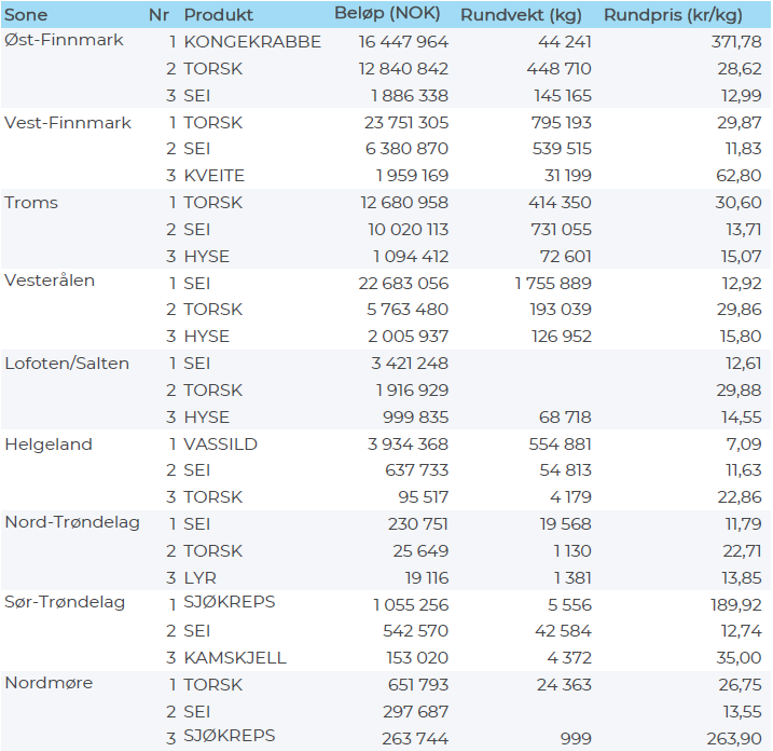The width and height of the screenshot is (773, 751).
Task: Click the 23 751 305 amount cell
Action: pos(402,122)
